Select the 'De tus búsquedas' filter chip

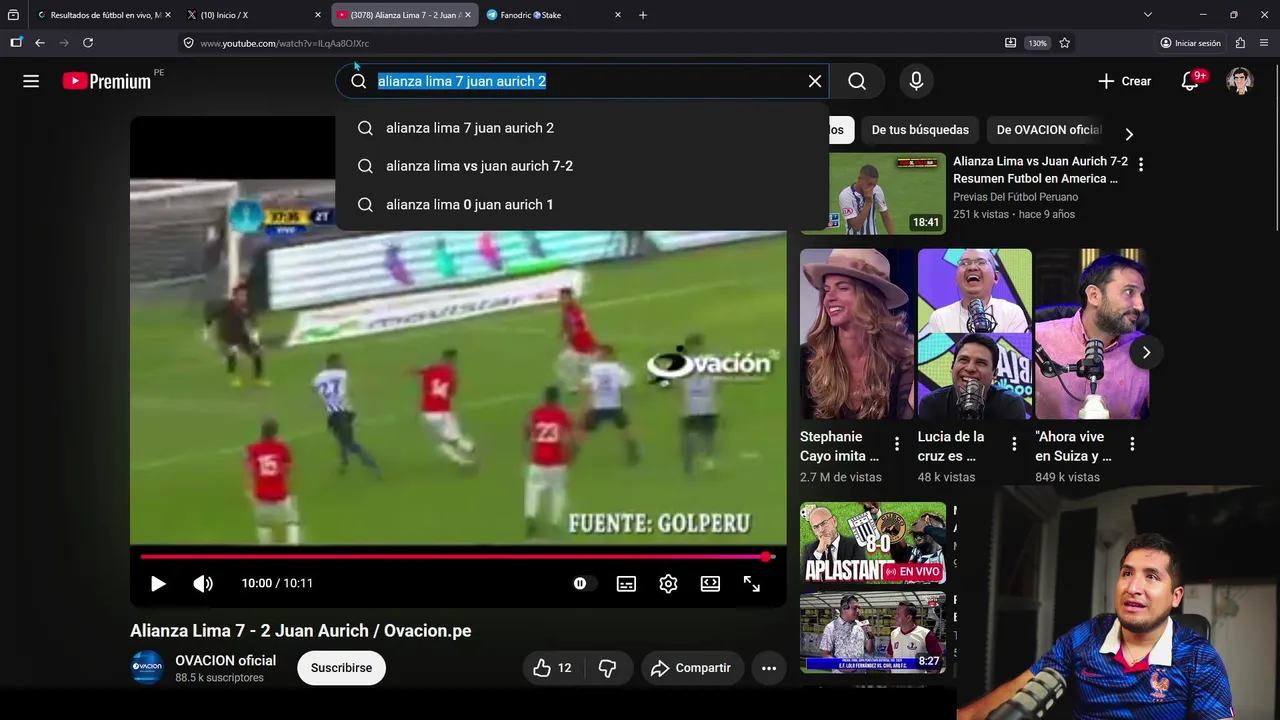point(920,130)
